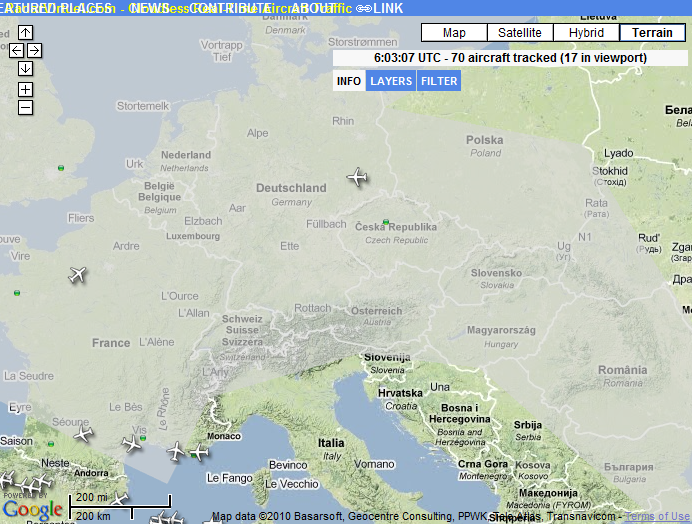Select the aircraft just left of Monaco
The height and width of the screenshot is (524, 692).
200,452
